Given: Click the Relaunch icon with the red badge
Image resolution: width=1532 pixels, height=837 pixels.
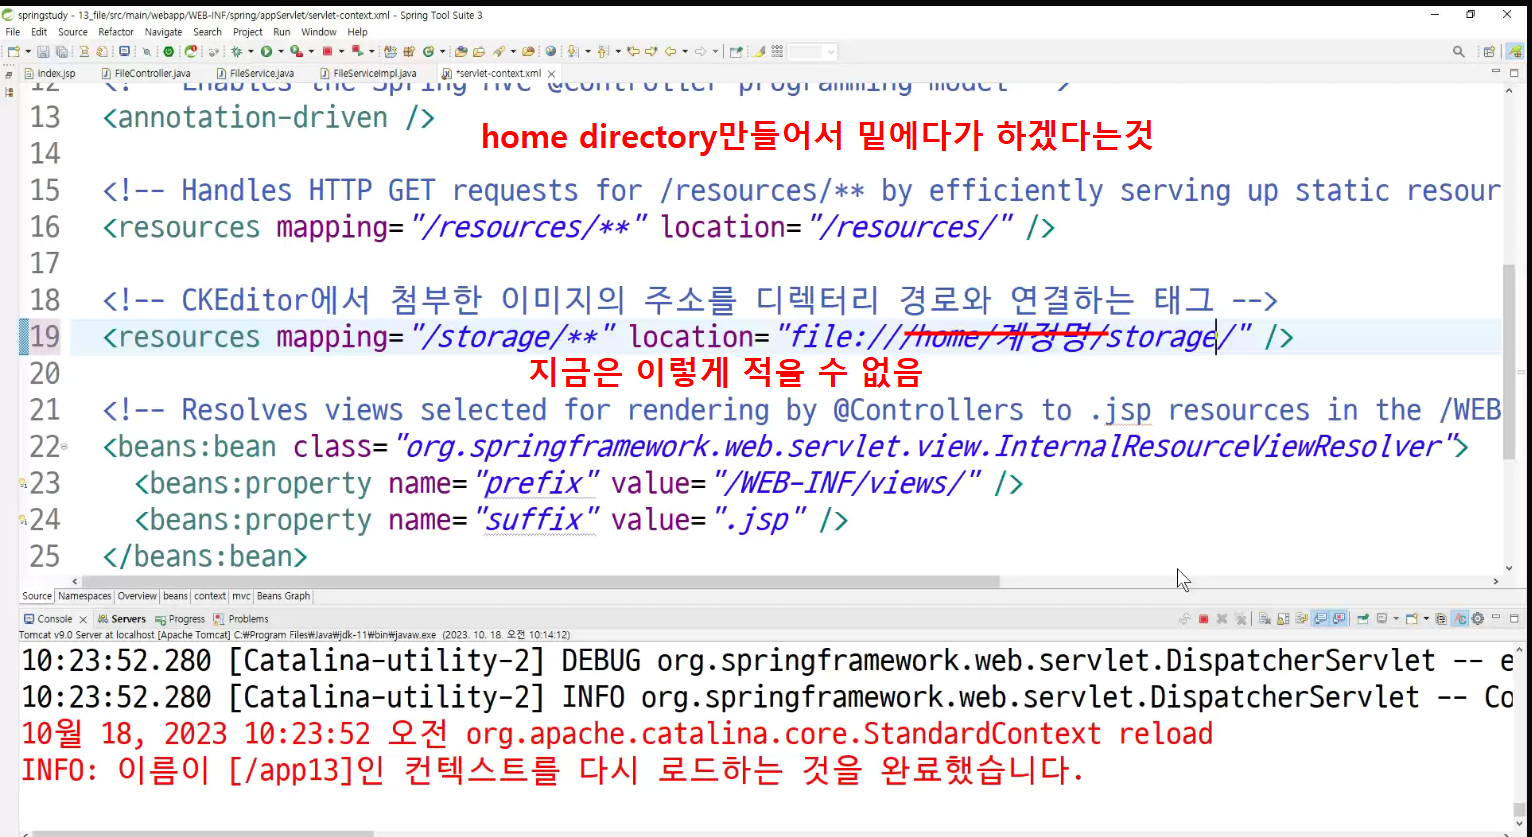Looking at the screenshot, I should click(190, 51).
